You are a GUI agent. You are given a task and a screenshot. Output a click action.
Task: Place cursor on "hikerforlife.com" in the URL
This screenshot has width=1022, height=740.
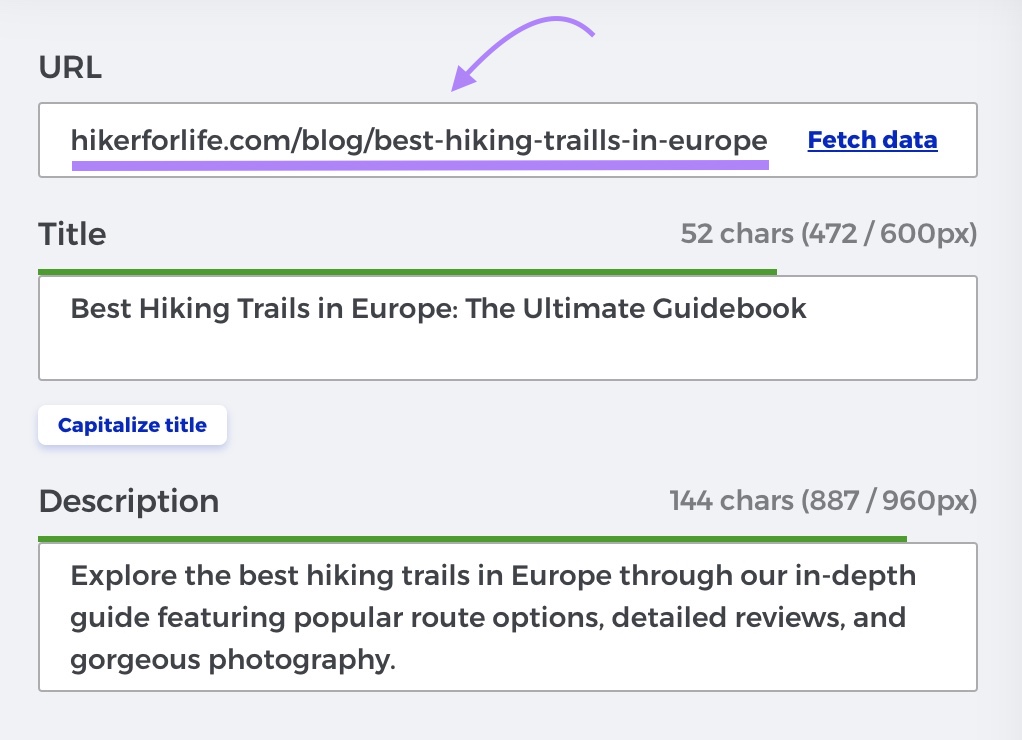(x=178, y=141)
